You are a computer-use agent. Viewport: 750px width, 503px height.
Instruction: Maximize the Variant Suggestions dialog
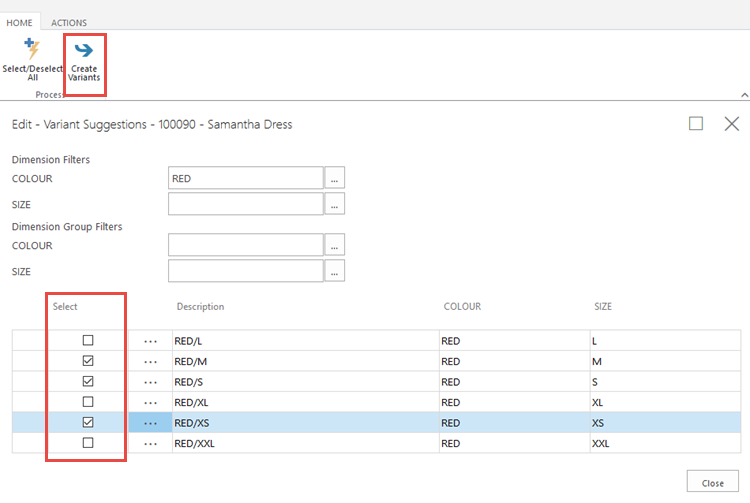click(696, 124)
